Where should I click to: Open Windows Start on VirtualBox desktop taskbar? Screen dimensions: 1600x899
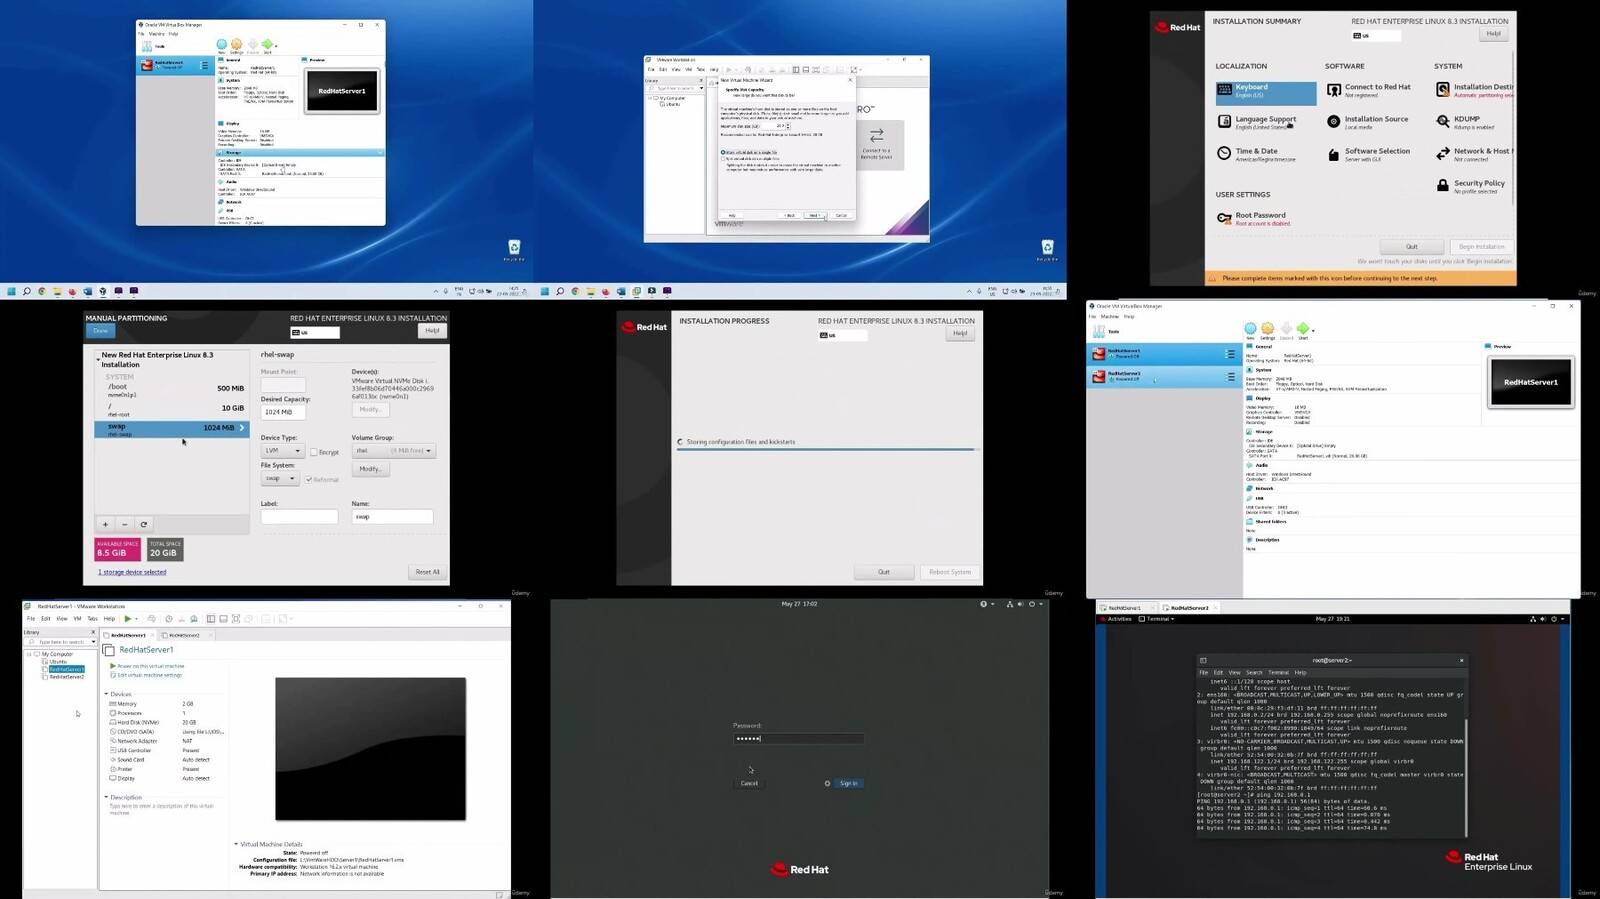[11, 291]
